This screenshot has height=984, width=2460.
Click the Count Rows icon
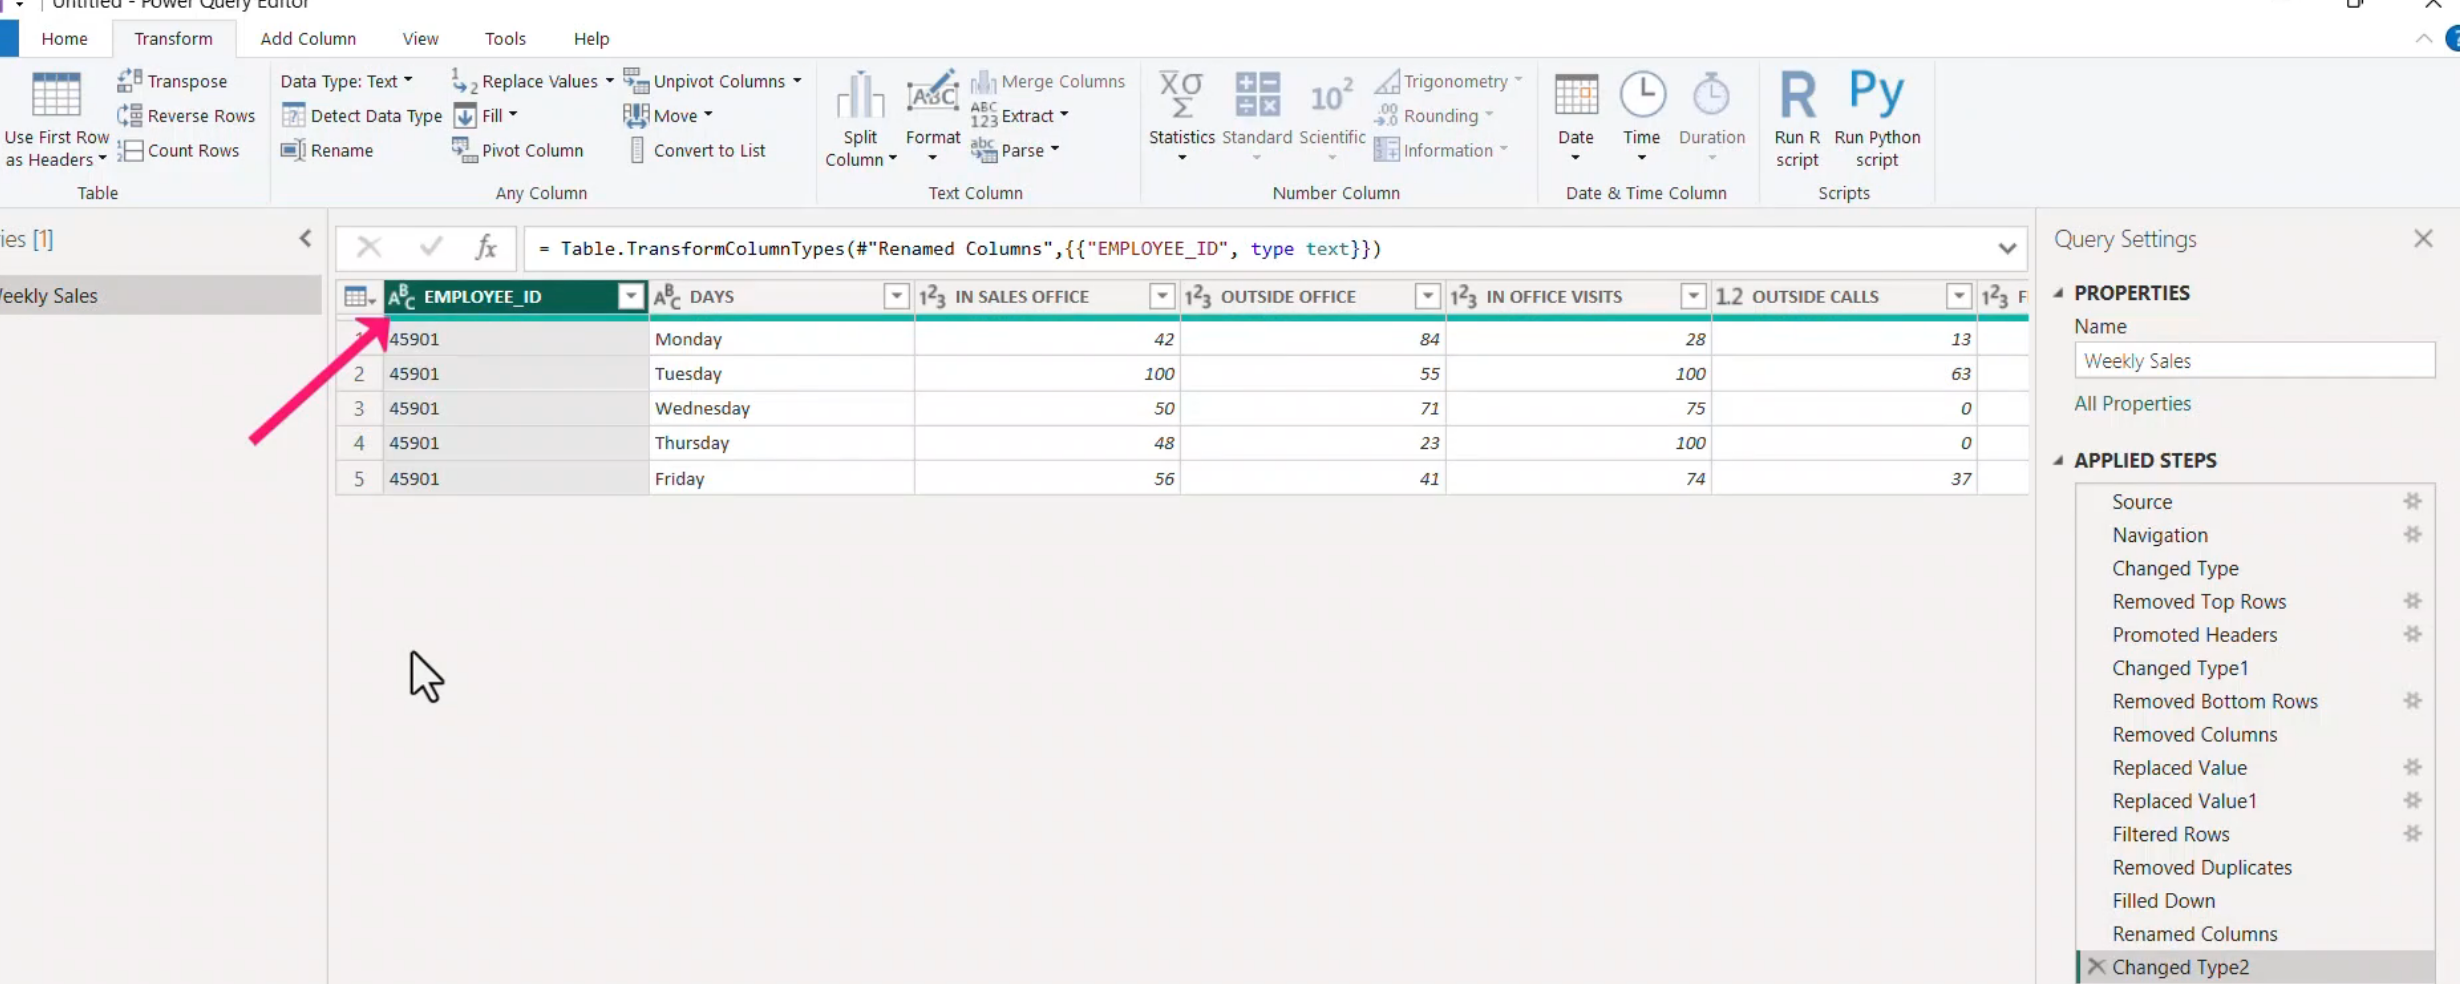click(x=180, y=150)
